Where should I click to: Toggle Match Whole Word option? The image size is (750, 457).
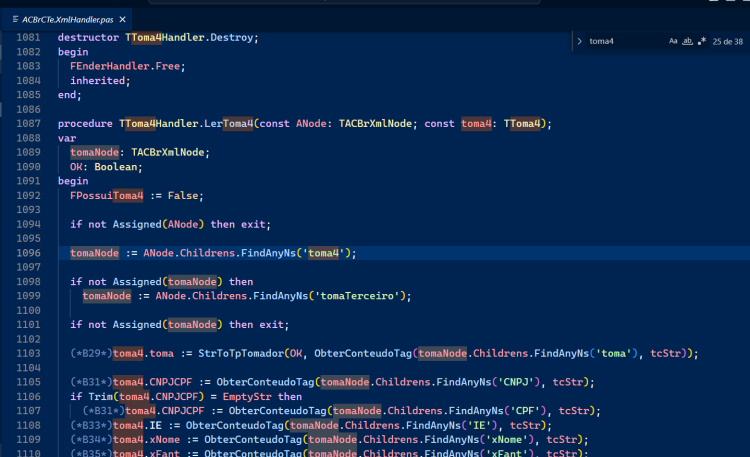[687, 41]
